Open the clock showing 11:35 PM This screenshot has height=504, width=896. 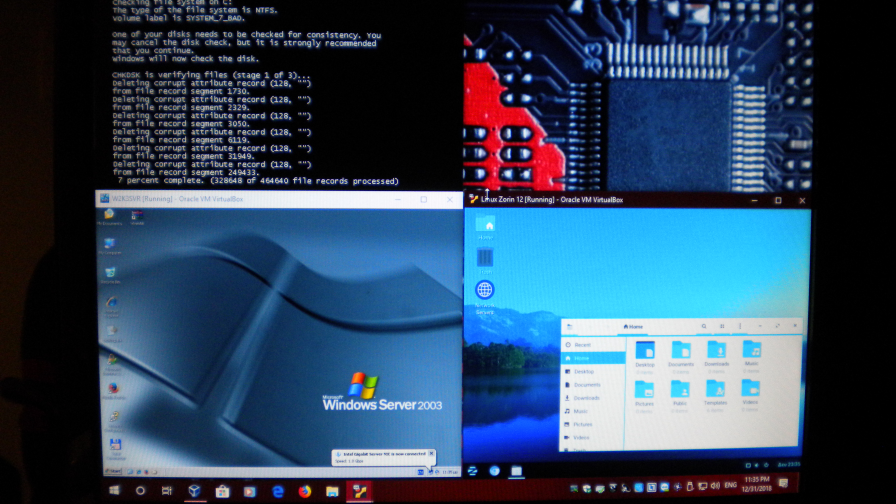(x=757, y=484)
